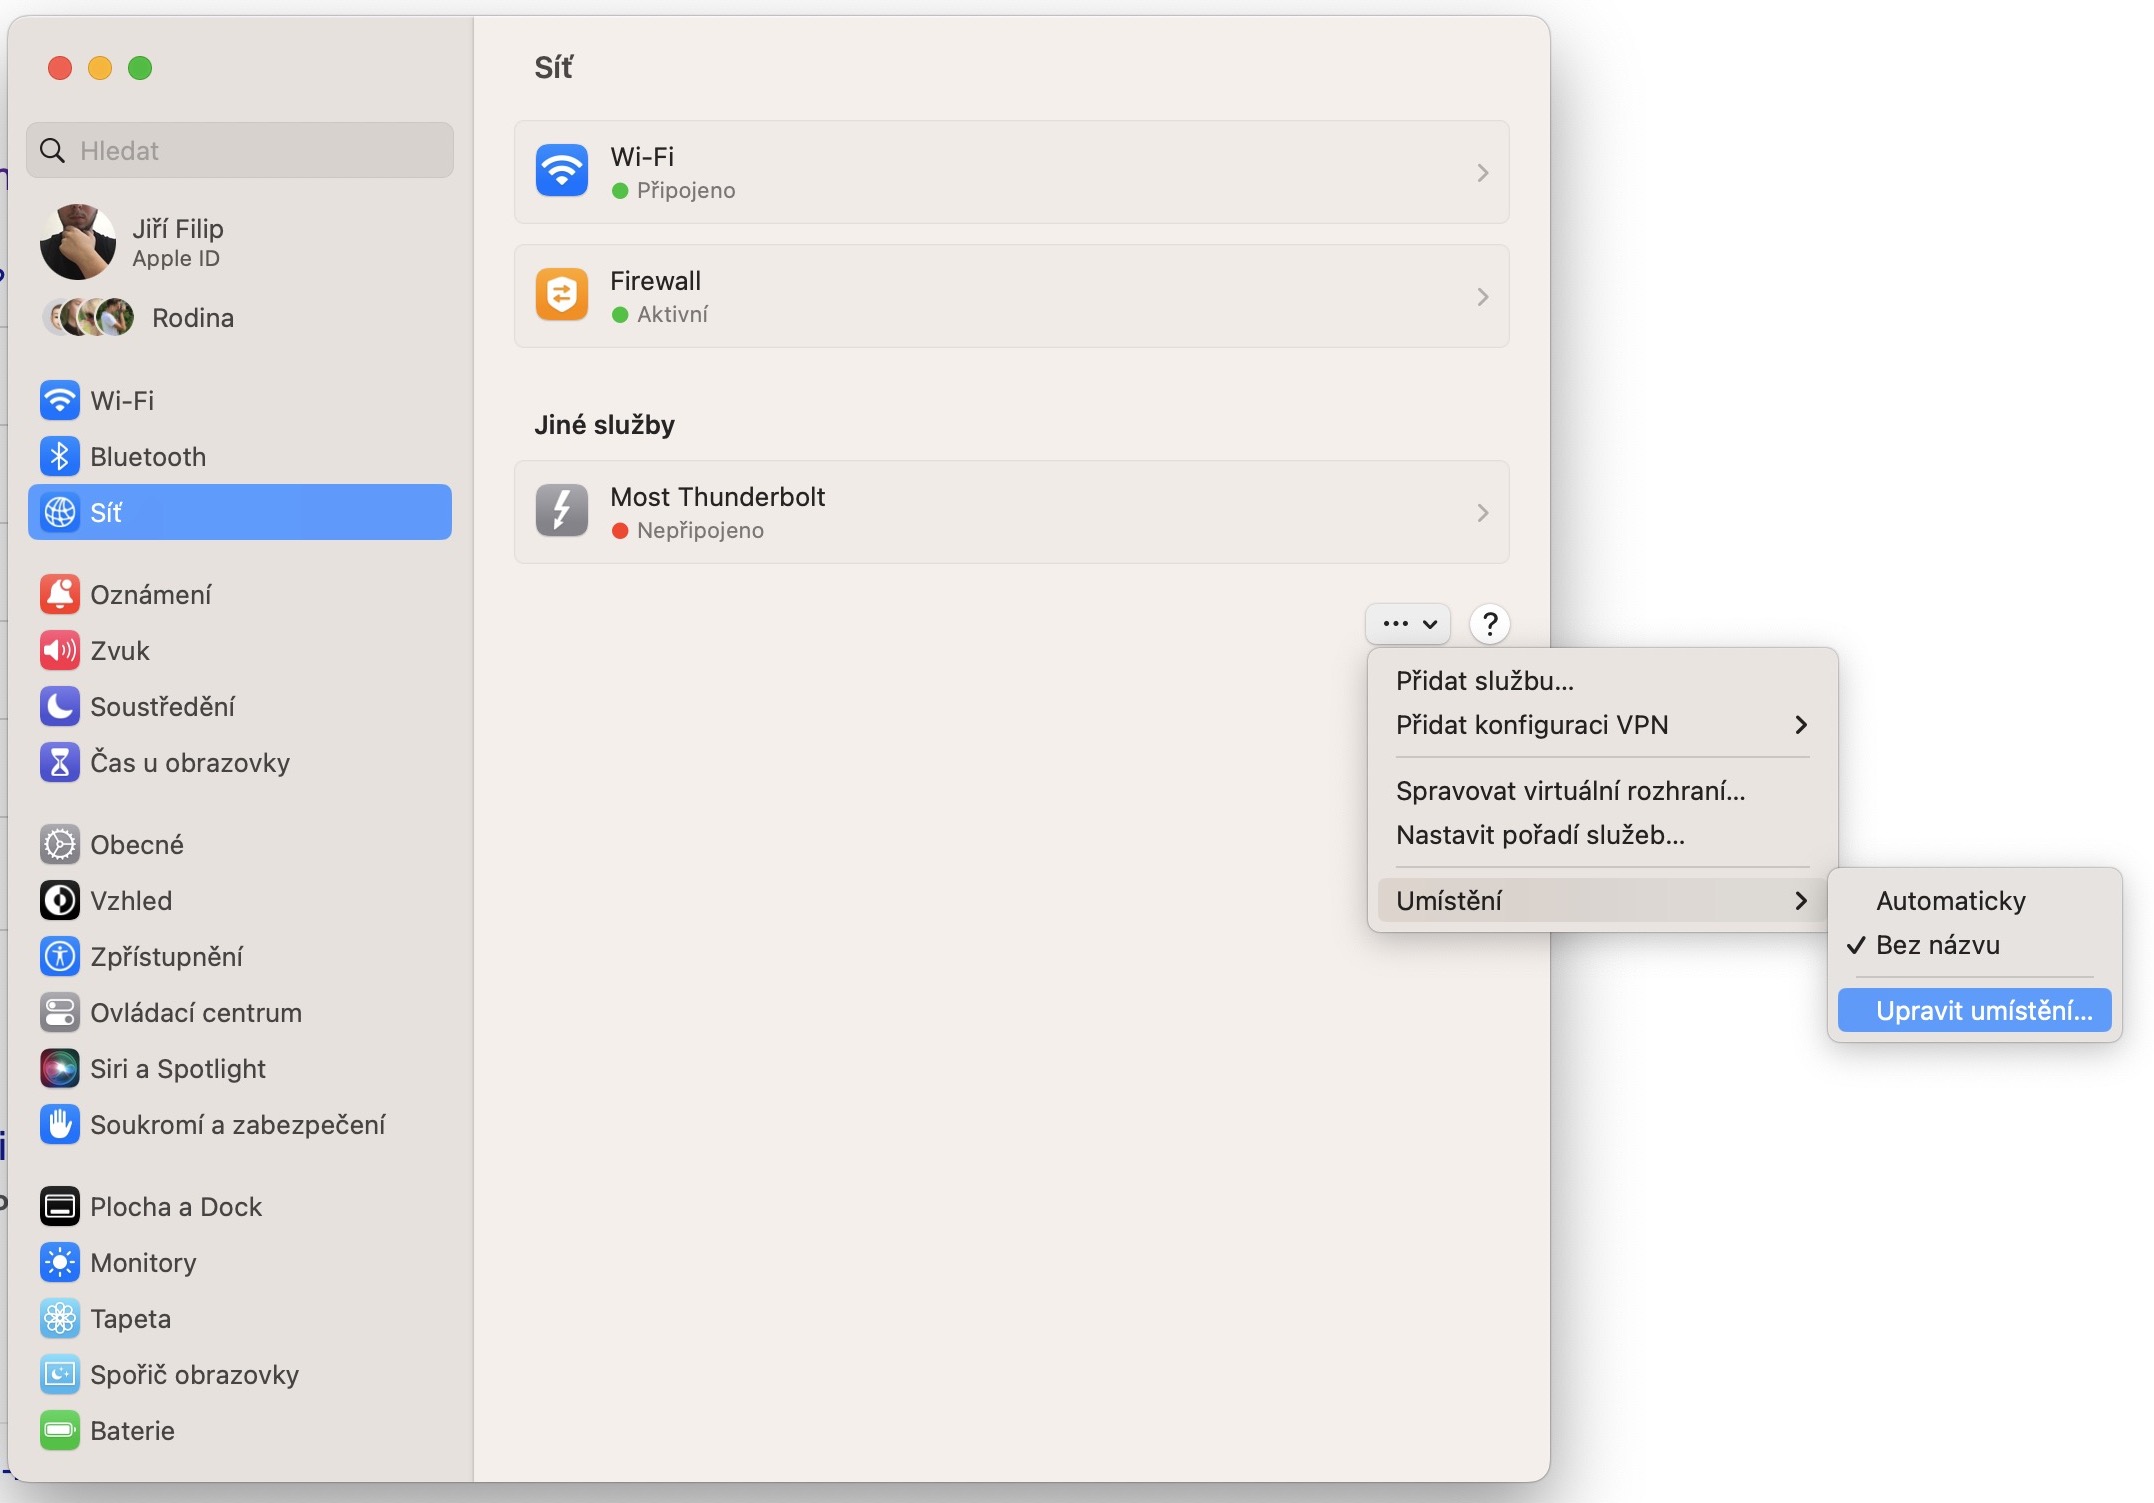The image size is (2154, 1503).
Task: Expand the Firewall section chevron
Action: [x=1482, y=296]
